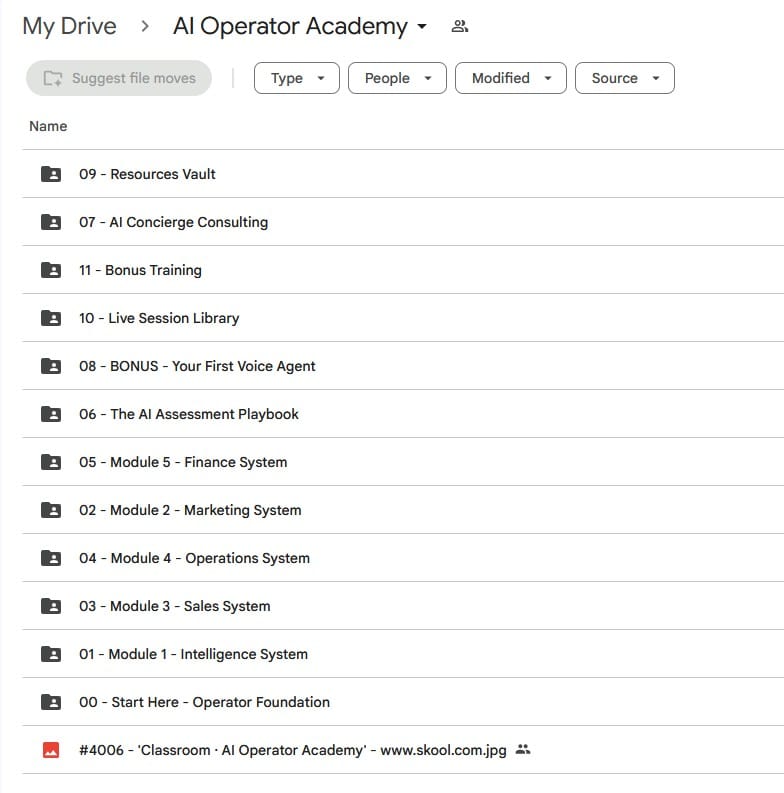Open the People filter dropdown
784x793 pixels.
[397, 78]
